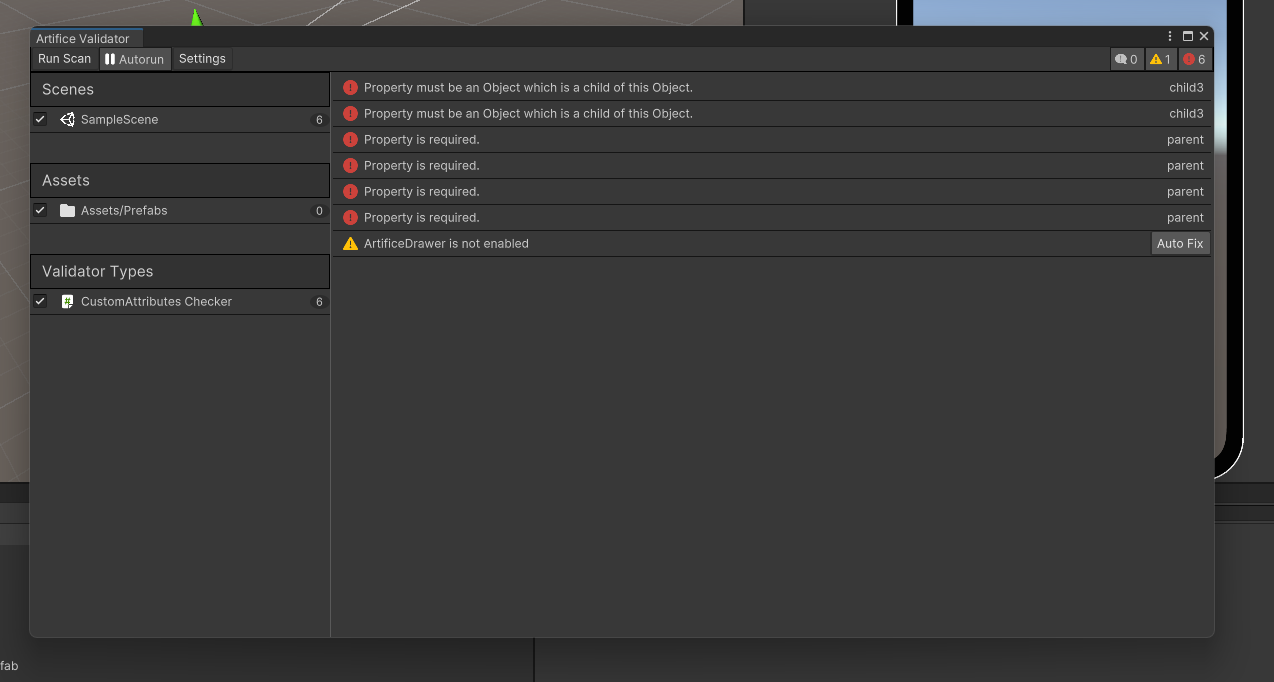Click the Unity icon next to SampleScene

[x=67, y=119]
